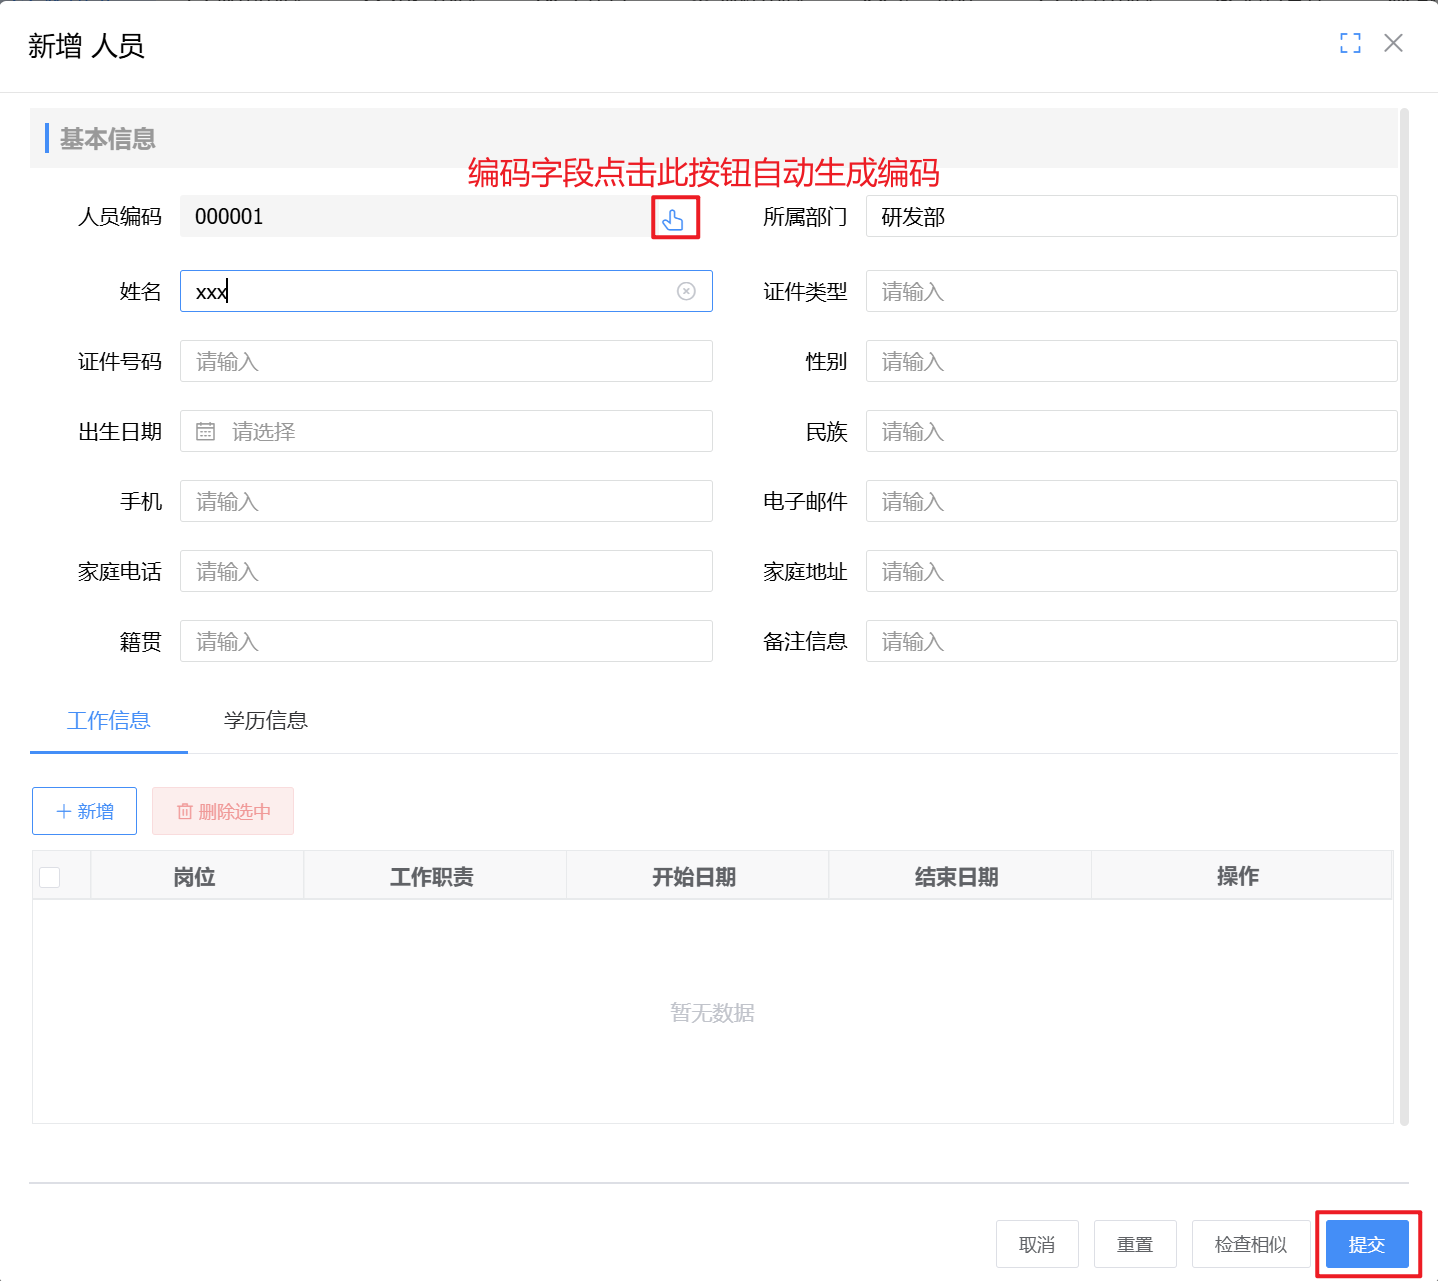Expand the 证件类型 field
This screenshot has height=1281, width=1438.
1130,291
